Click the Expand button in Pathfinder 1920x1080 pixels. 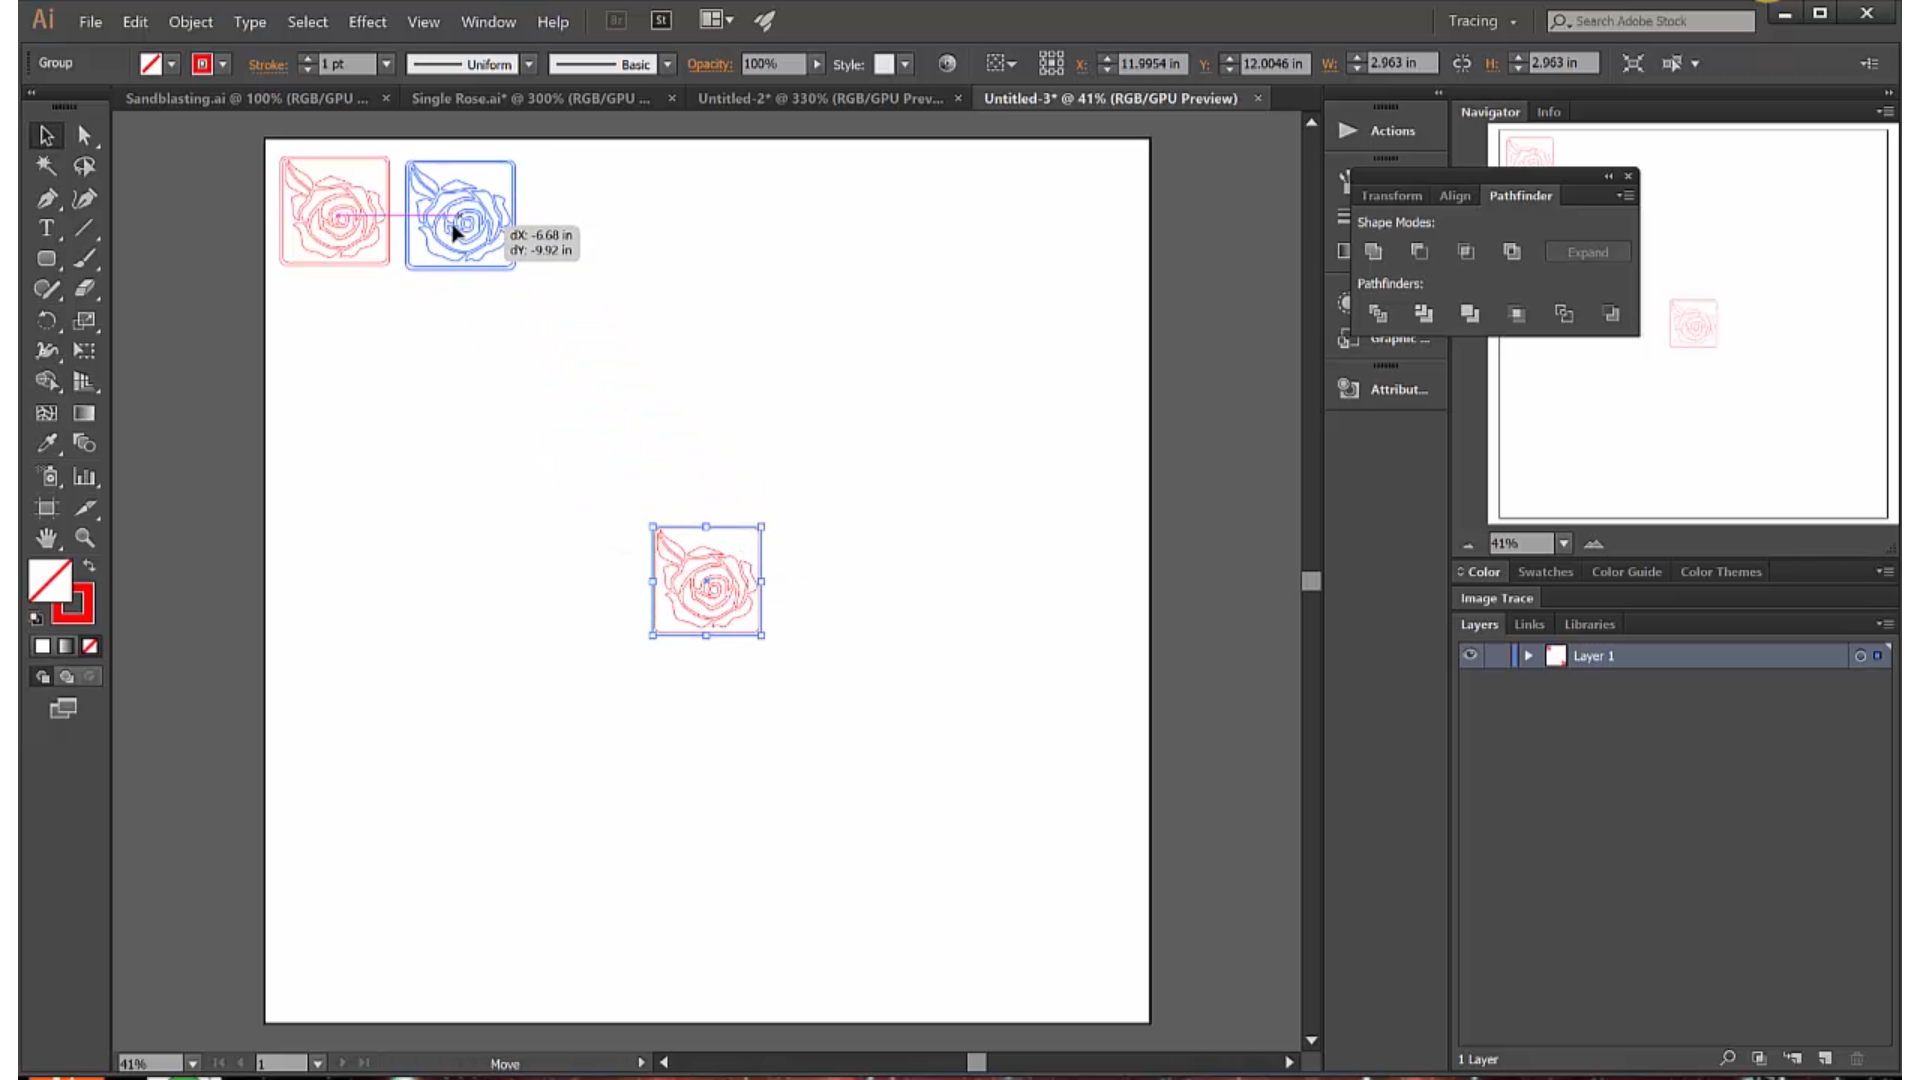pyautogui.click(x=1588, y=252)
